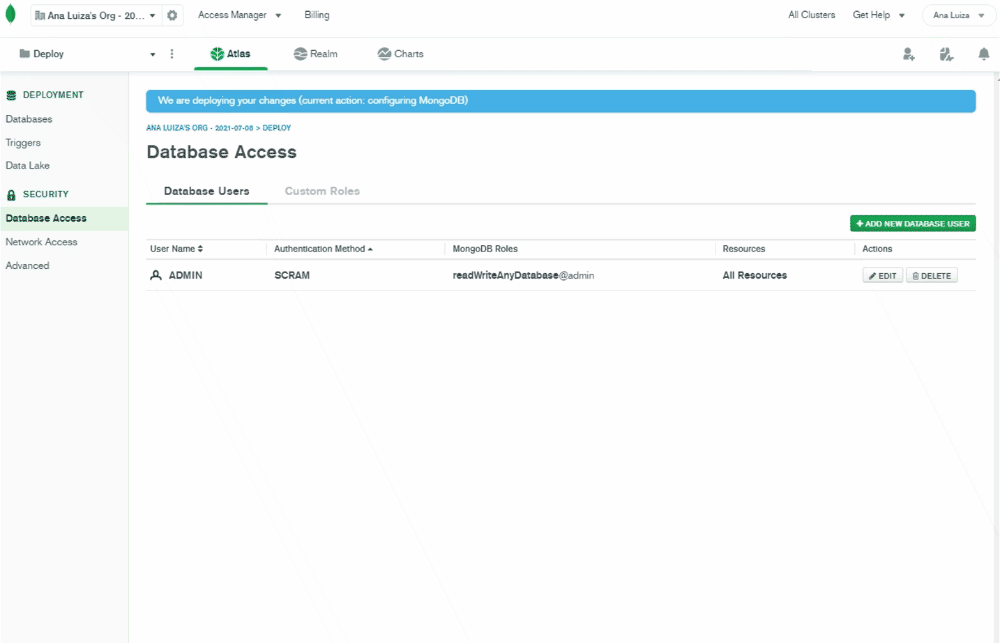Open the project activity feed icon

pos(946,54)
